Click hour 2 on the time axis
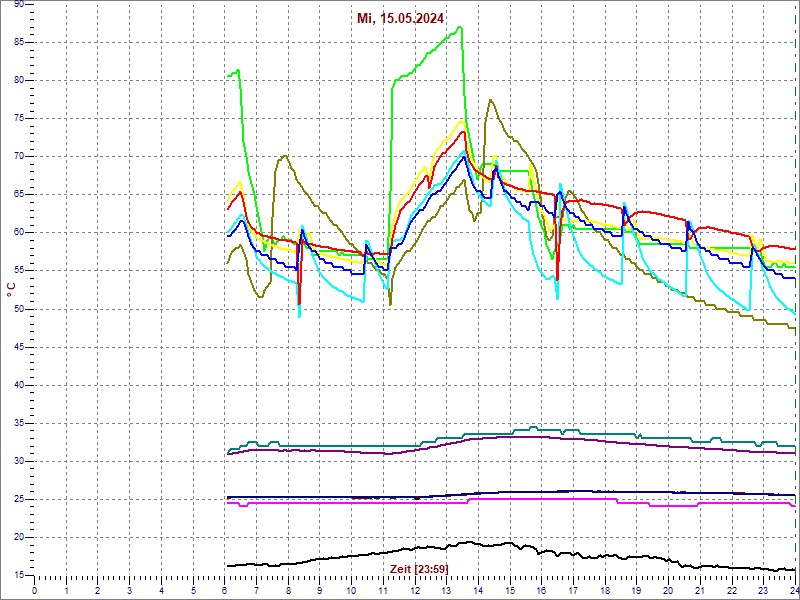Screen dimensions: 800x600 98,590
